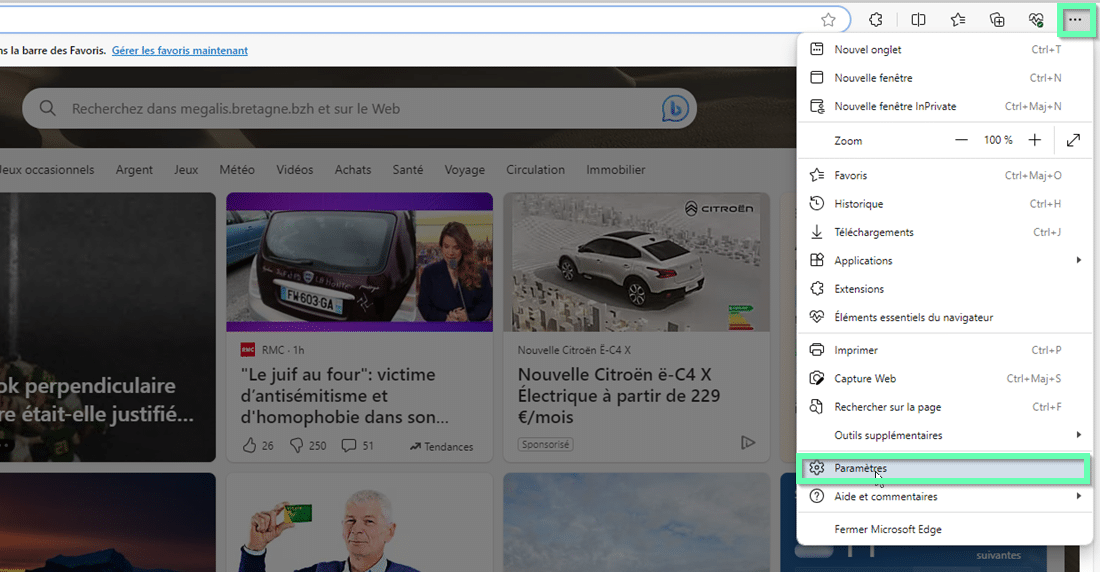
Task: Click the three-dot Settings and more button
Action: tap(1075, 20)
